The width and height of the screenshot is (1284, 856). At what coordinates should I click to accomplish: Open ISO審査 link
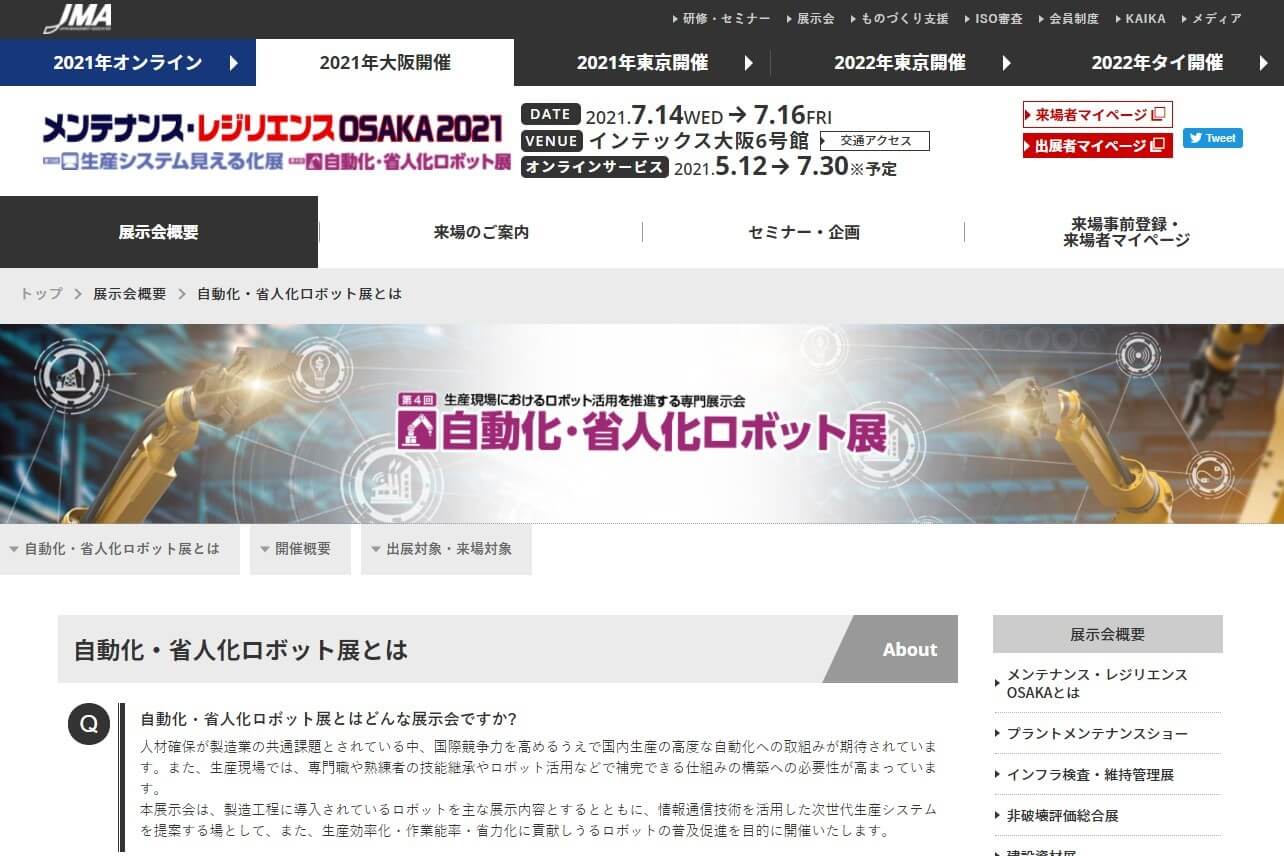pyautogui.click(x=993, y=18)
